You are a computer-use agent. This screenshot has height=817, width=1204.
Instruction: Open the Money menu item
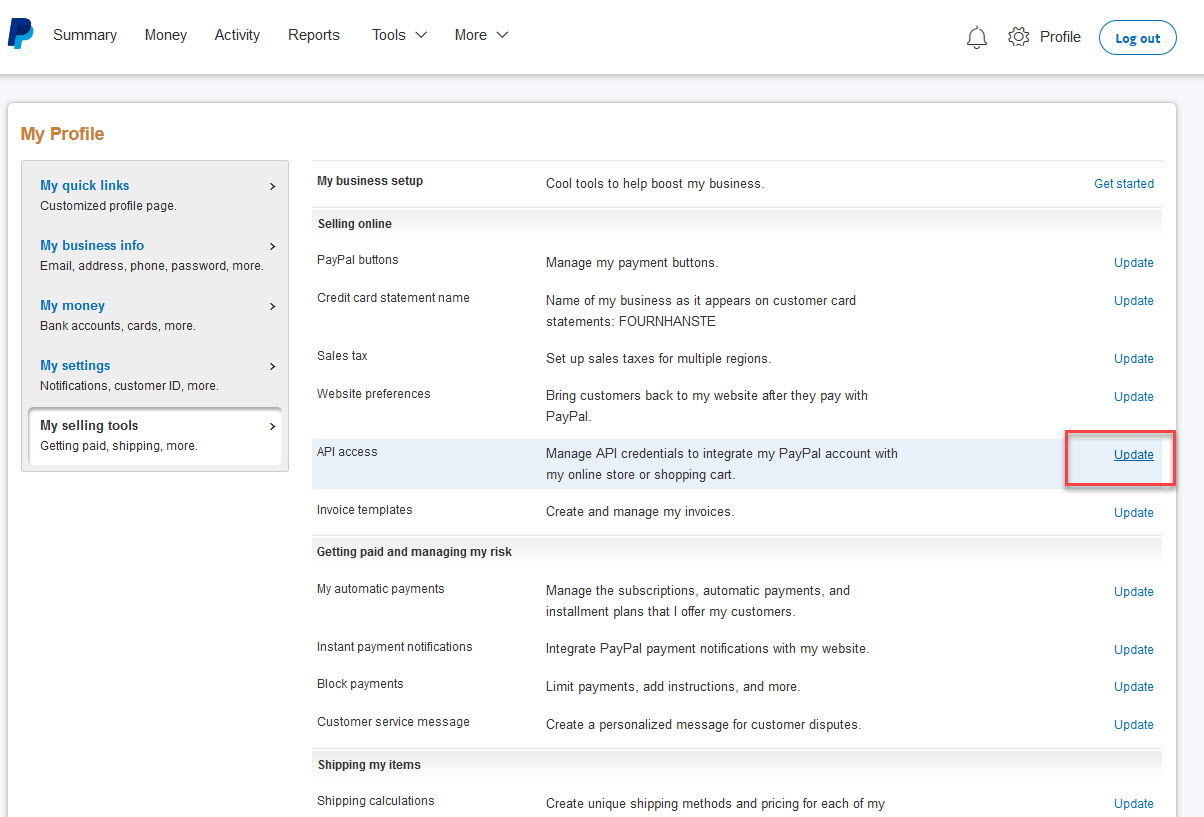(x=166, y=35)
